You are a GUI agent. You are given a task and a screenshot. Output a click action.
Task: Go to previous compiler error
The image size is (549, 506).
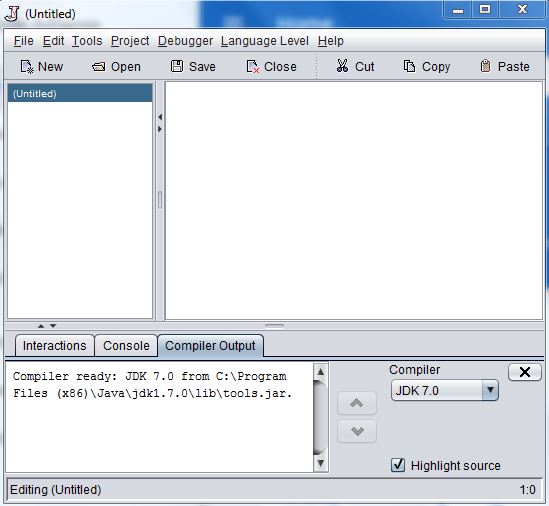pos(357,403)
